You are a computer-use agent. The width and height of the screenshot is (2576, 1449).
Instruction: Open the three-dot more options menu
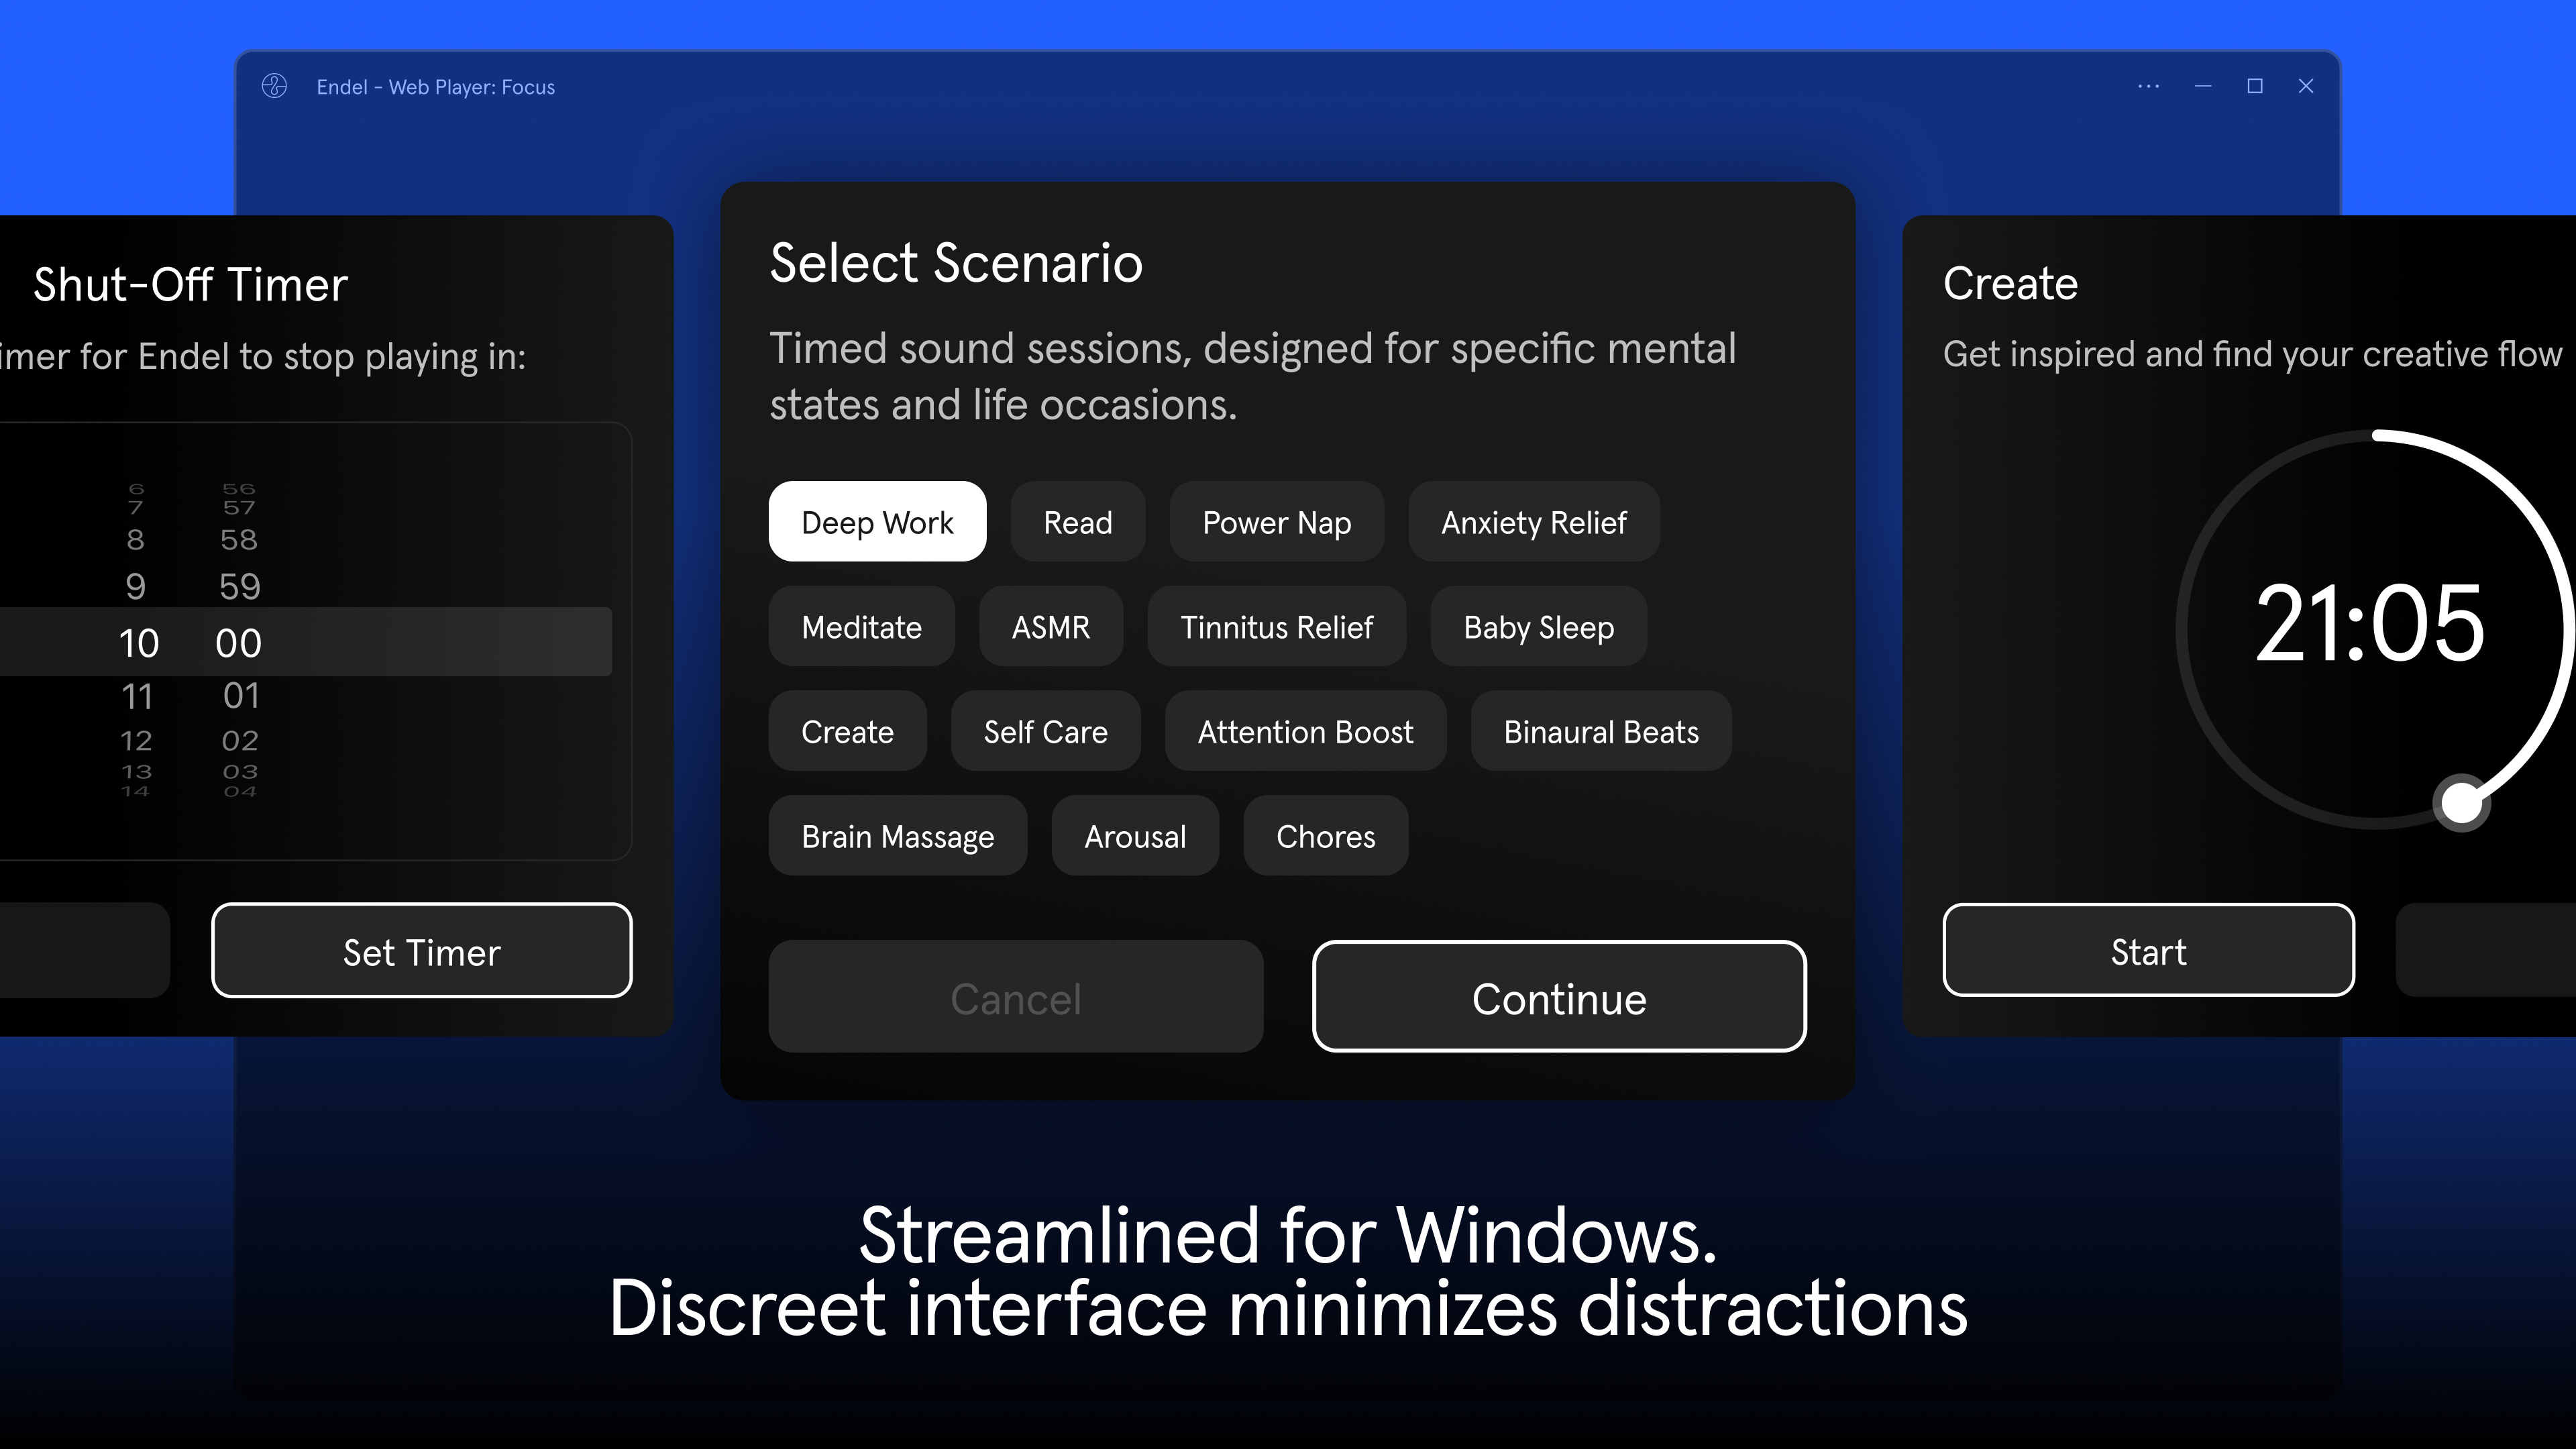pyautogui.click(x=2148, y=86)
